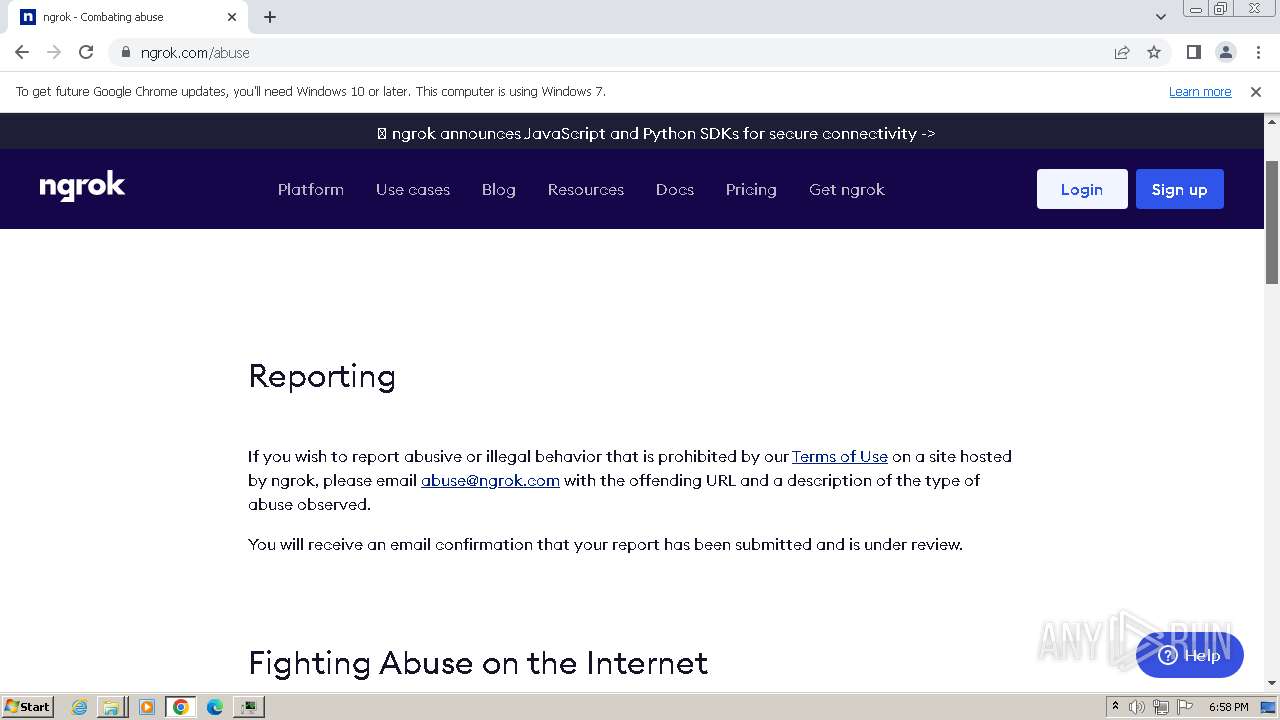The width and height of the screenshot is (1280, 720).
Task: Click the green monitor taskbar icon
Action: point(248,707)
